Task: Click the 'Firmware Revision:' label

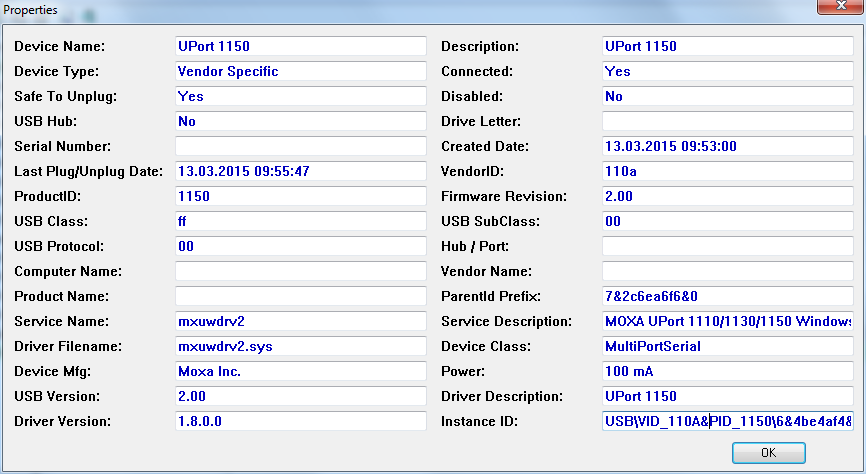Action: [504, 197]
